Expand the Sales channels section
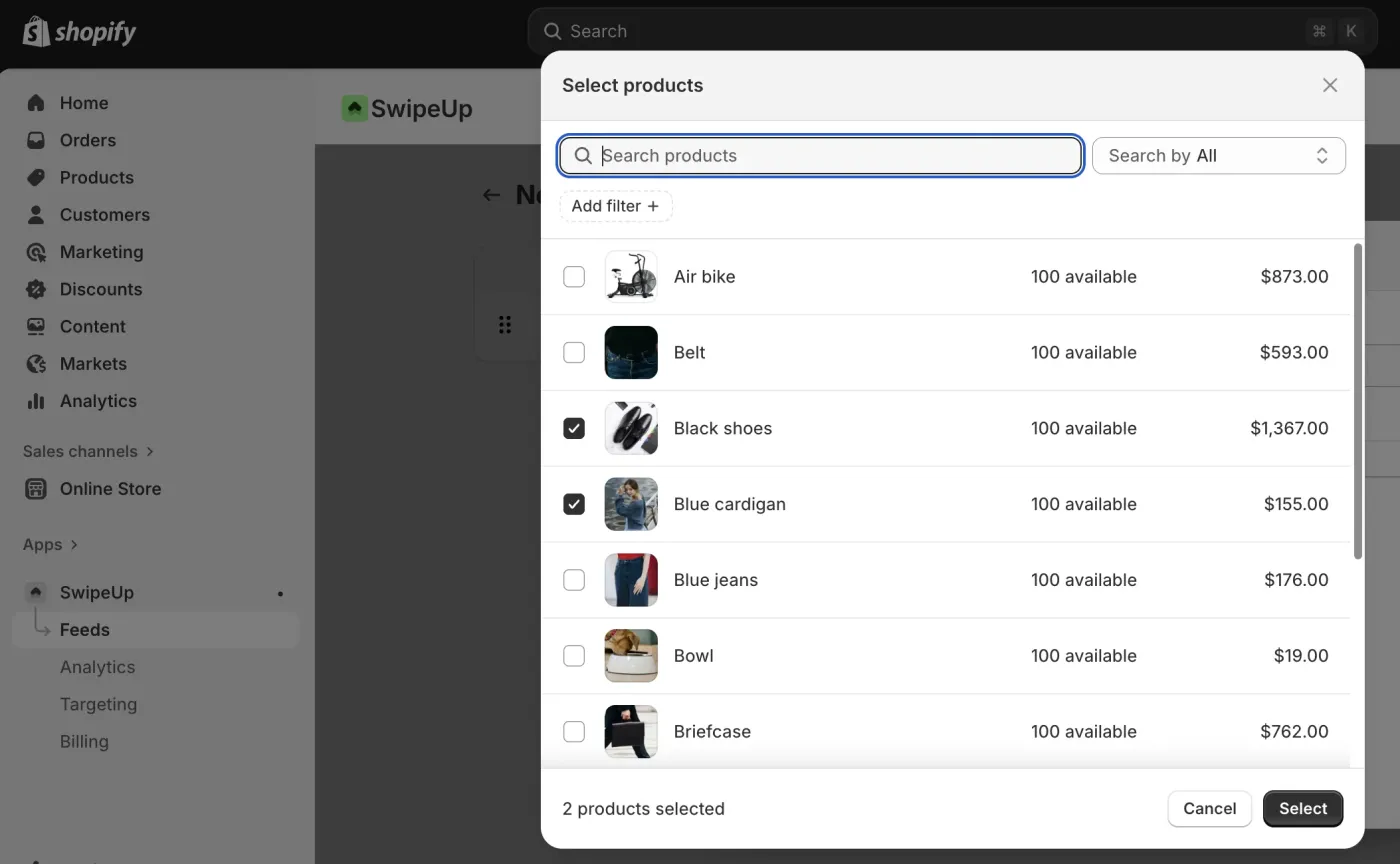The width and height of the screenshot is (1400, 864). pos(88,451)
